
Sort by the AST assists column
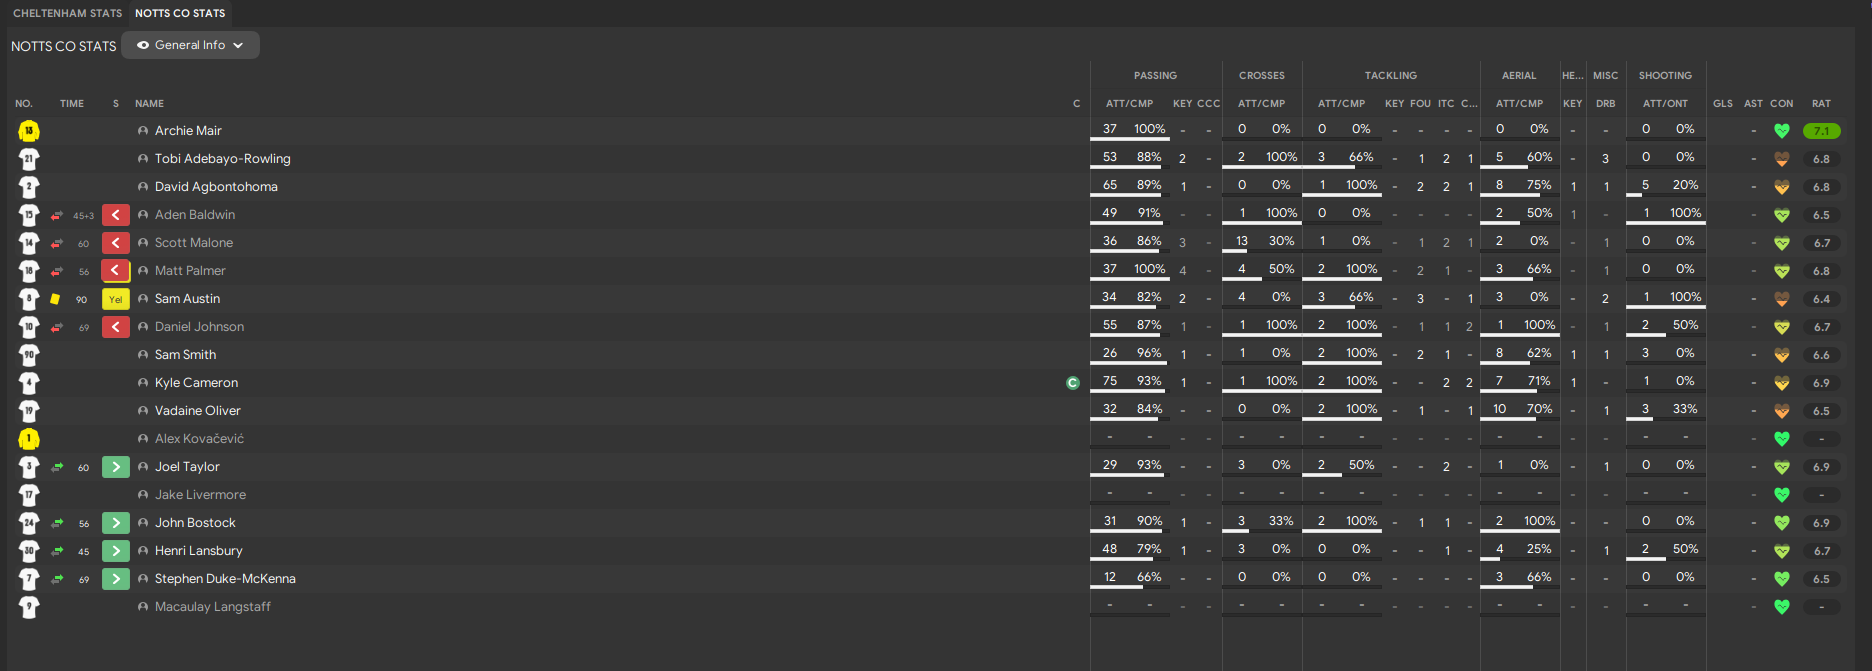click(x=1753, y=104)
